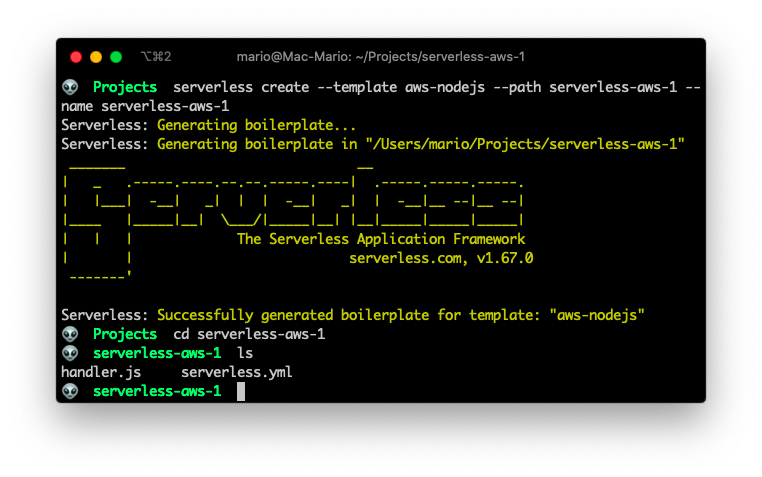This screenshot has height=477, width=762.
Task: Click the serverless.yml filename in ls output
Action: [237, 373]
